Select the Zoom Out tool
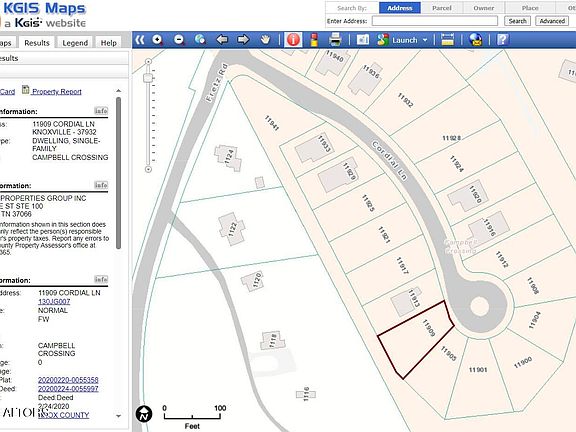The height and width of the screenshot is (432, 576). tap(179, 40)
